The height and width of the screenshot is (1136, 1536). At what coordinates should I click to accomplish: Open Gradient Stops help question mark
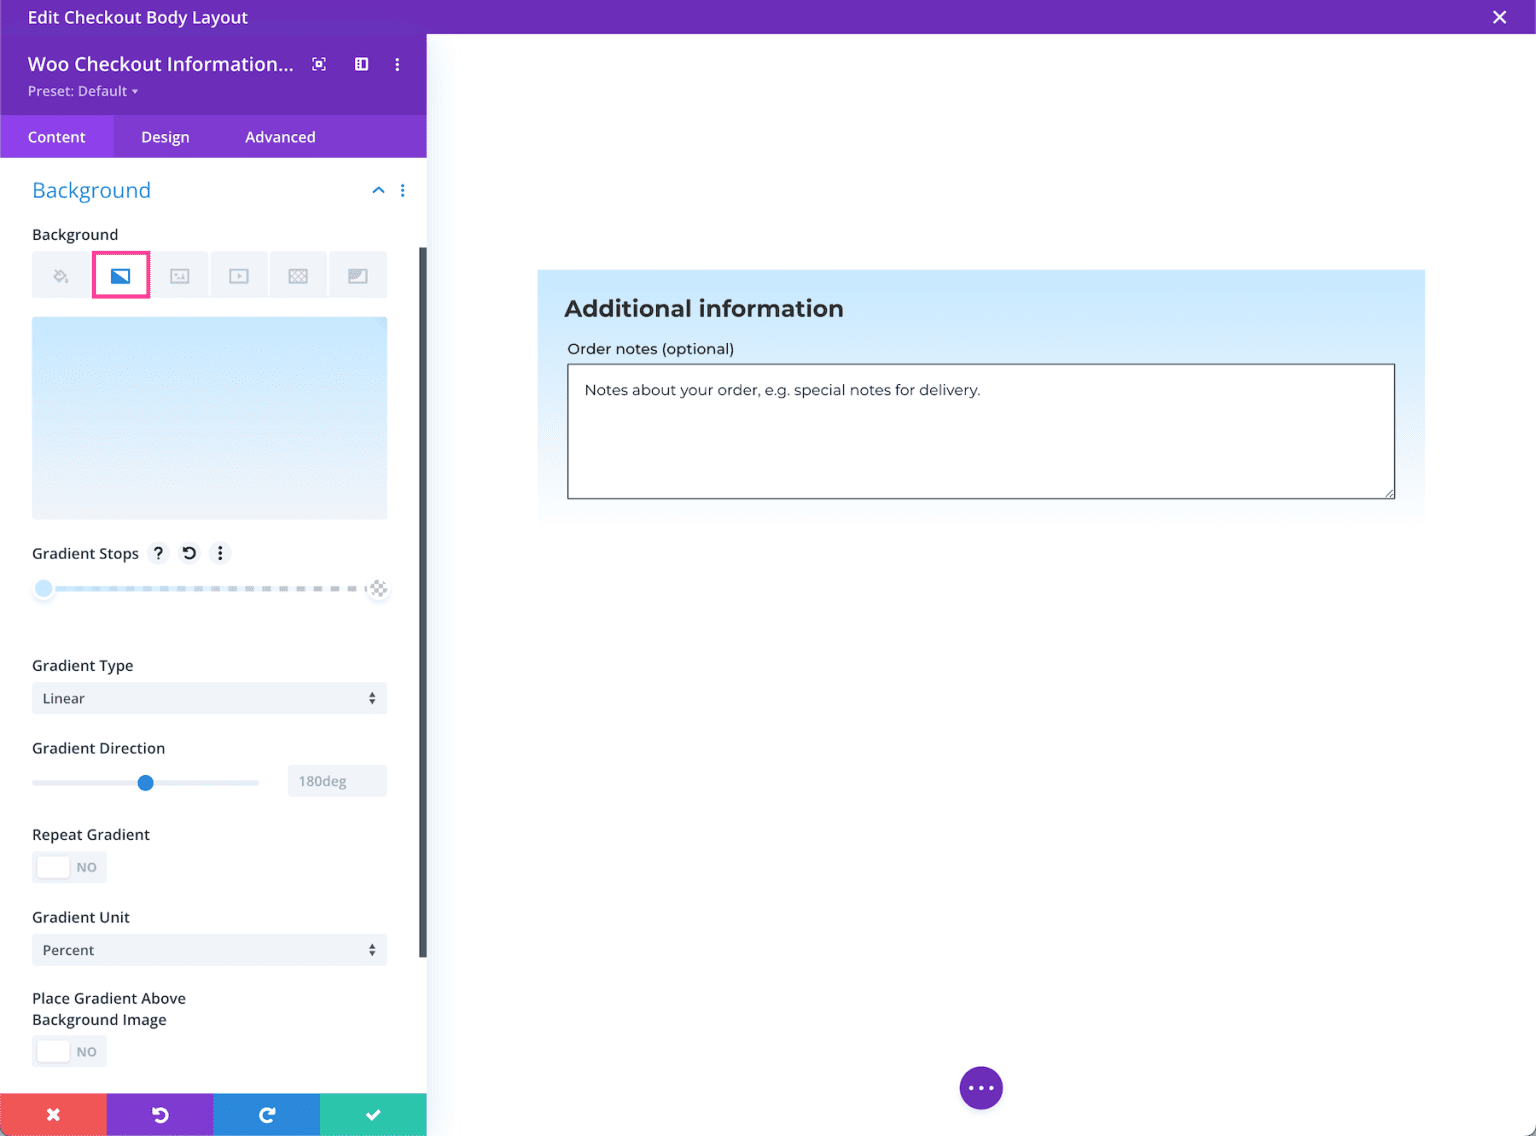tap(158, 553)
